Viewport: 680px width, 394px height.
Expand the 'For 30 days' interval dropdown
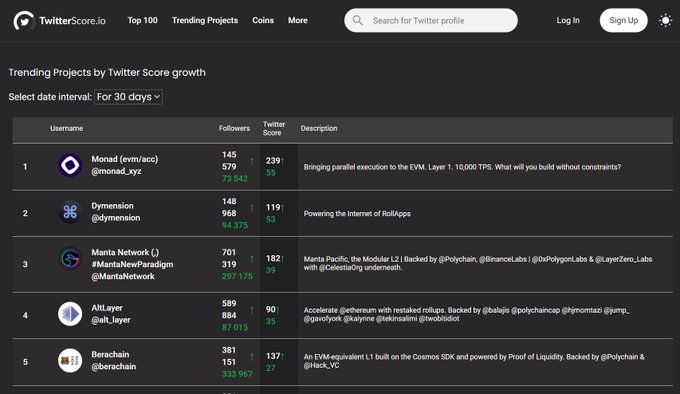point(128,97)
